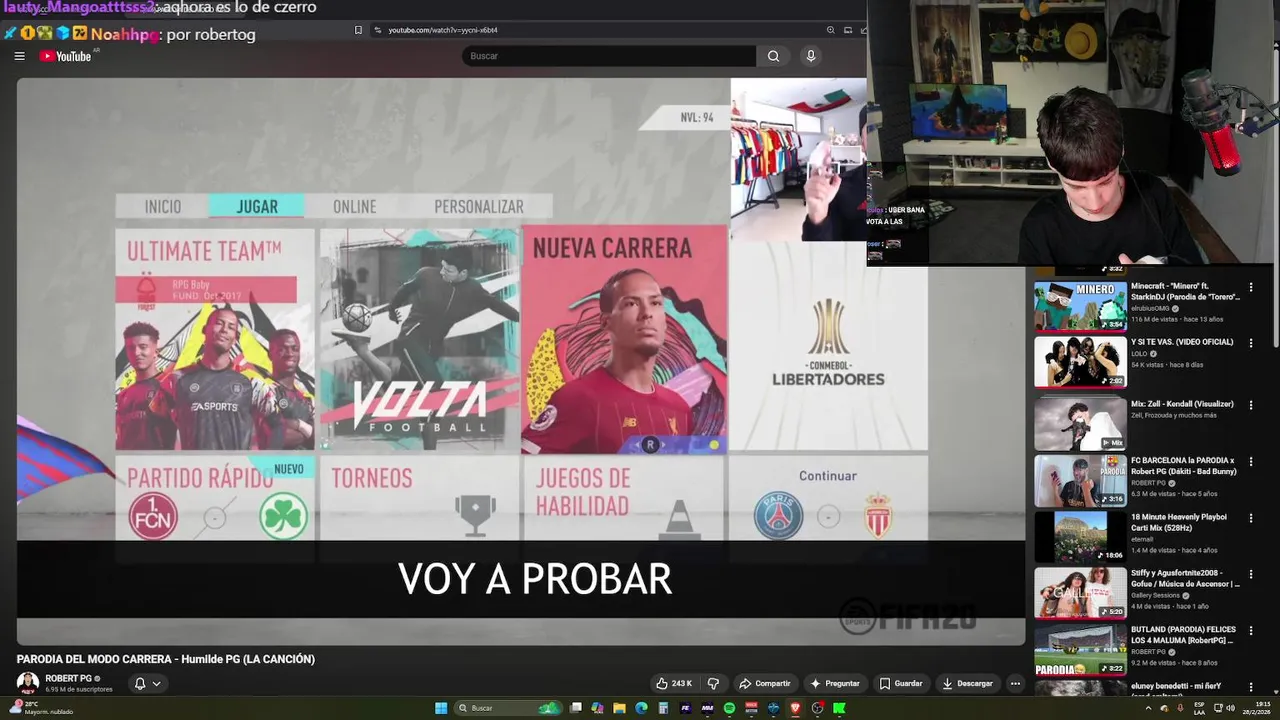Select the browser URL youtube.com/watch address
1280x720 pixels.
coord(443,30)
